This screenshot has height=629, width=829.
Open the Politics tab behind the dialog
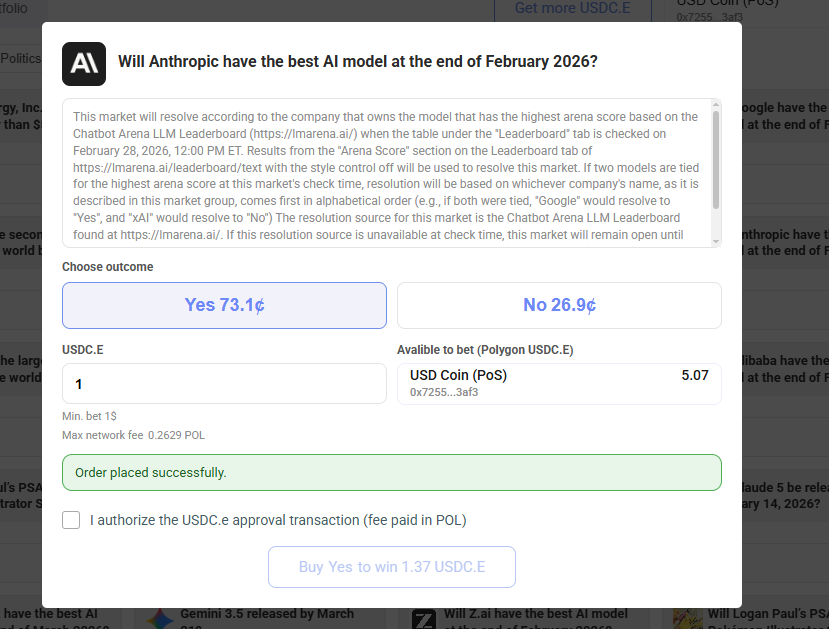tap(20, 58)
